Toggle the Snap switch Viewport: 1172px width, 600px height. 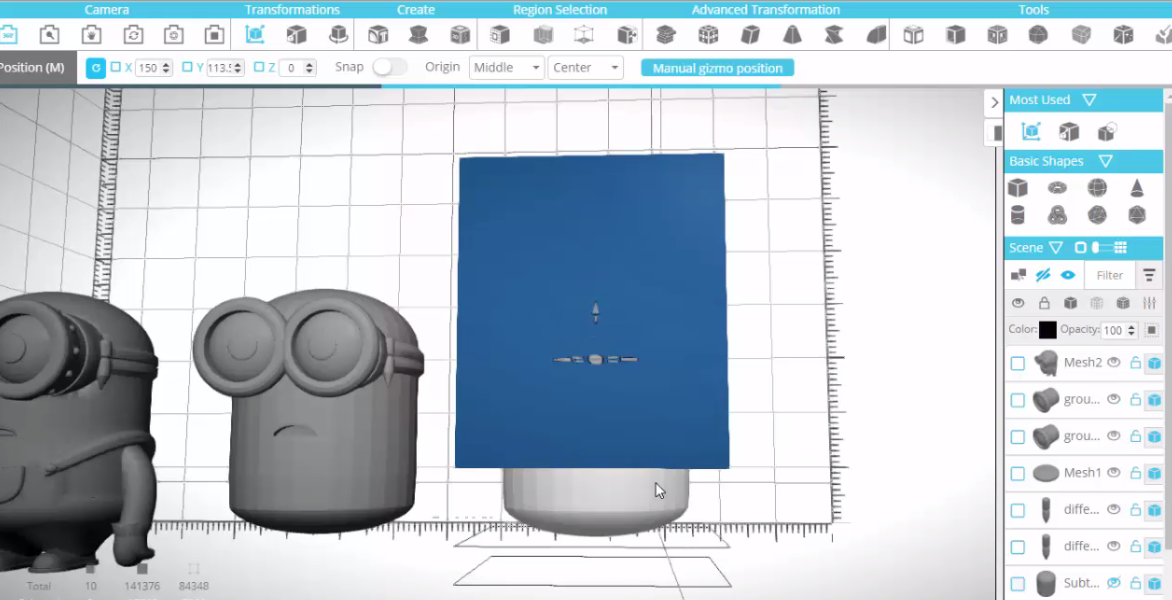coord(389,67)
